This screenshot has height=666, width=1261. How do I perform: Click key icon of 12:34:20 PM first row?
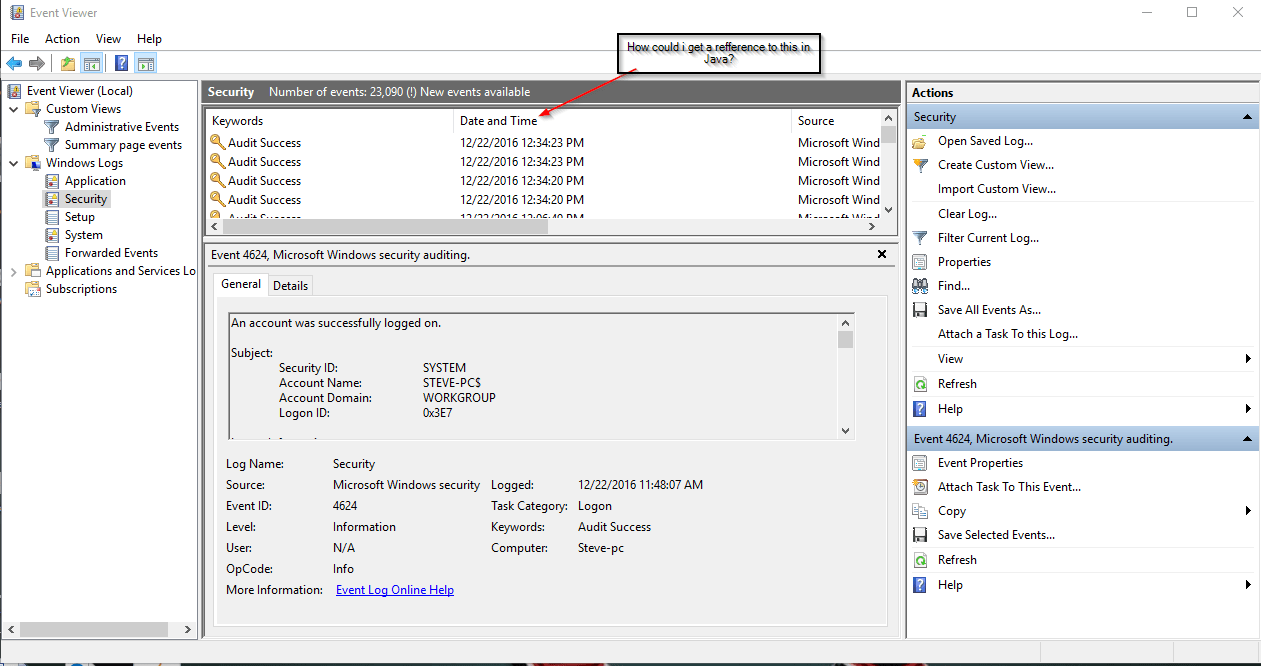(x=217, y=181)
